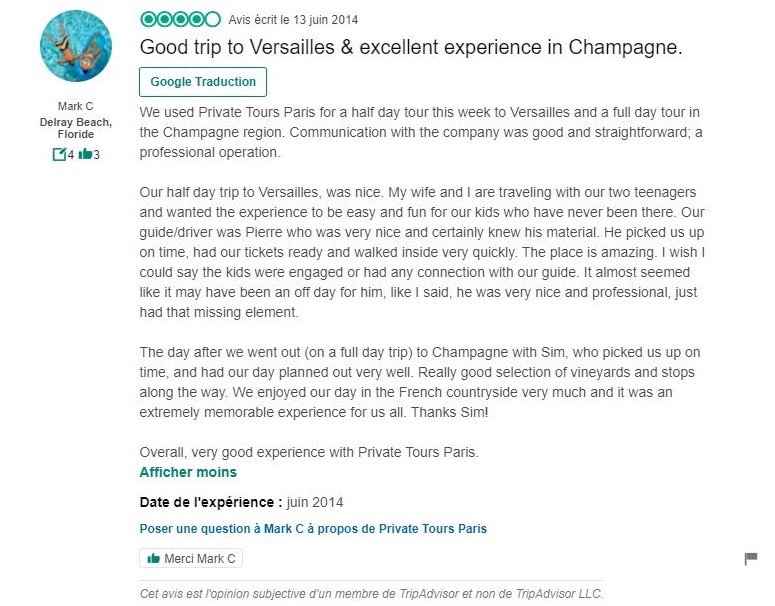775x606 pixels.
Task: Collapse review with Afficher moins
Action: tap(188, 472)
